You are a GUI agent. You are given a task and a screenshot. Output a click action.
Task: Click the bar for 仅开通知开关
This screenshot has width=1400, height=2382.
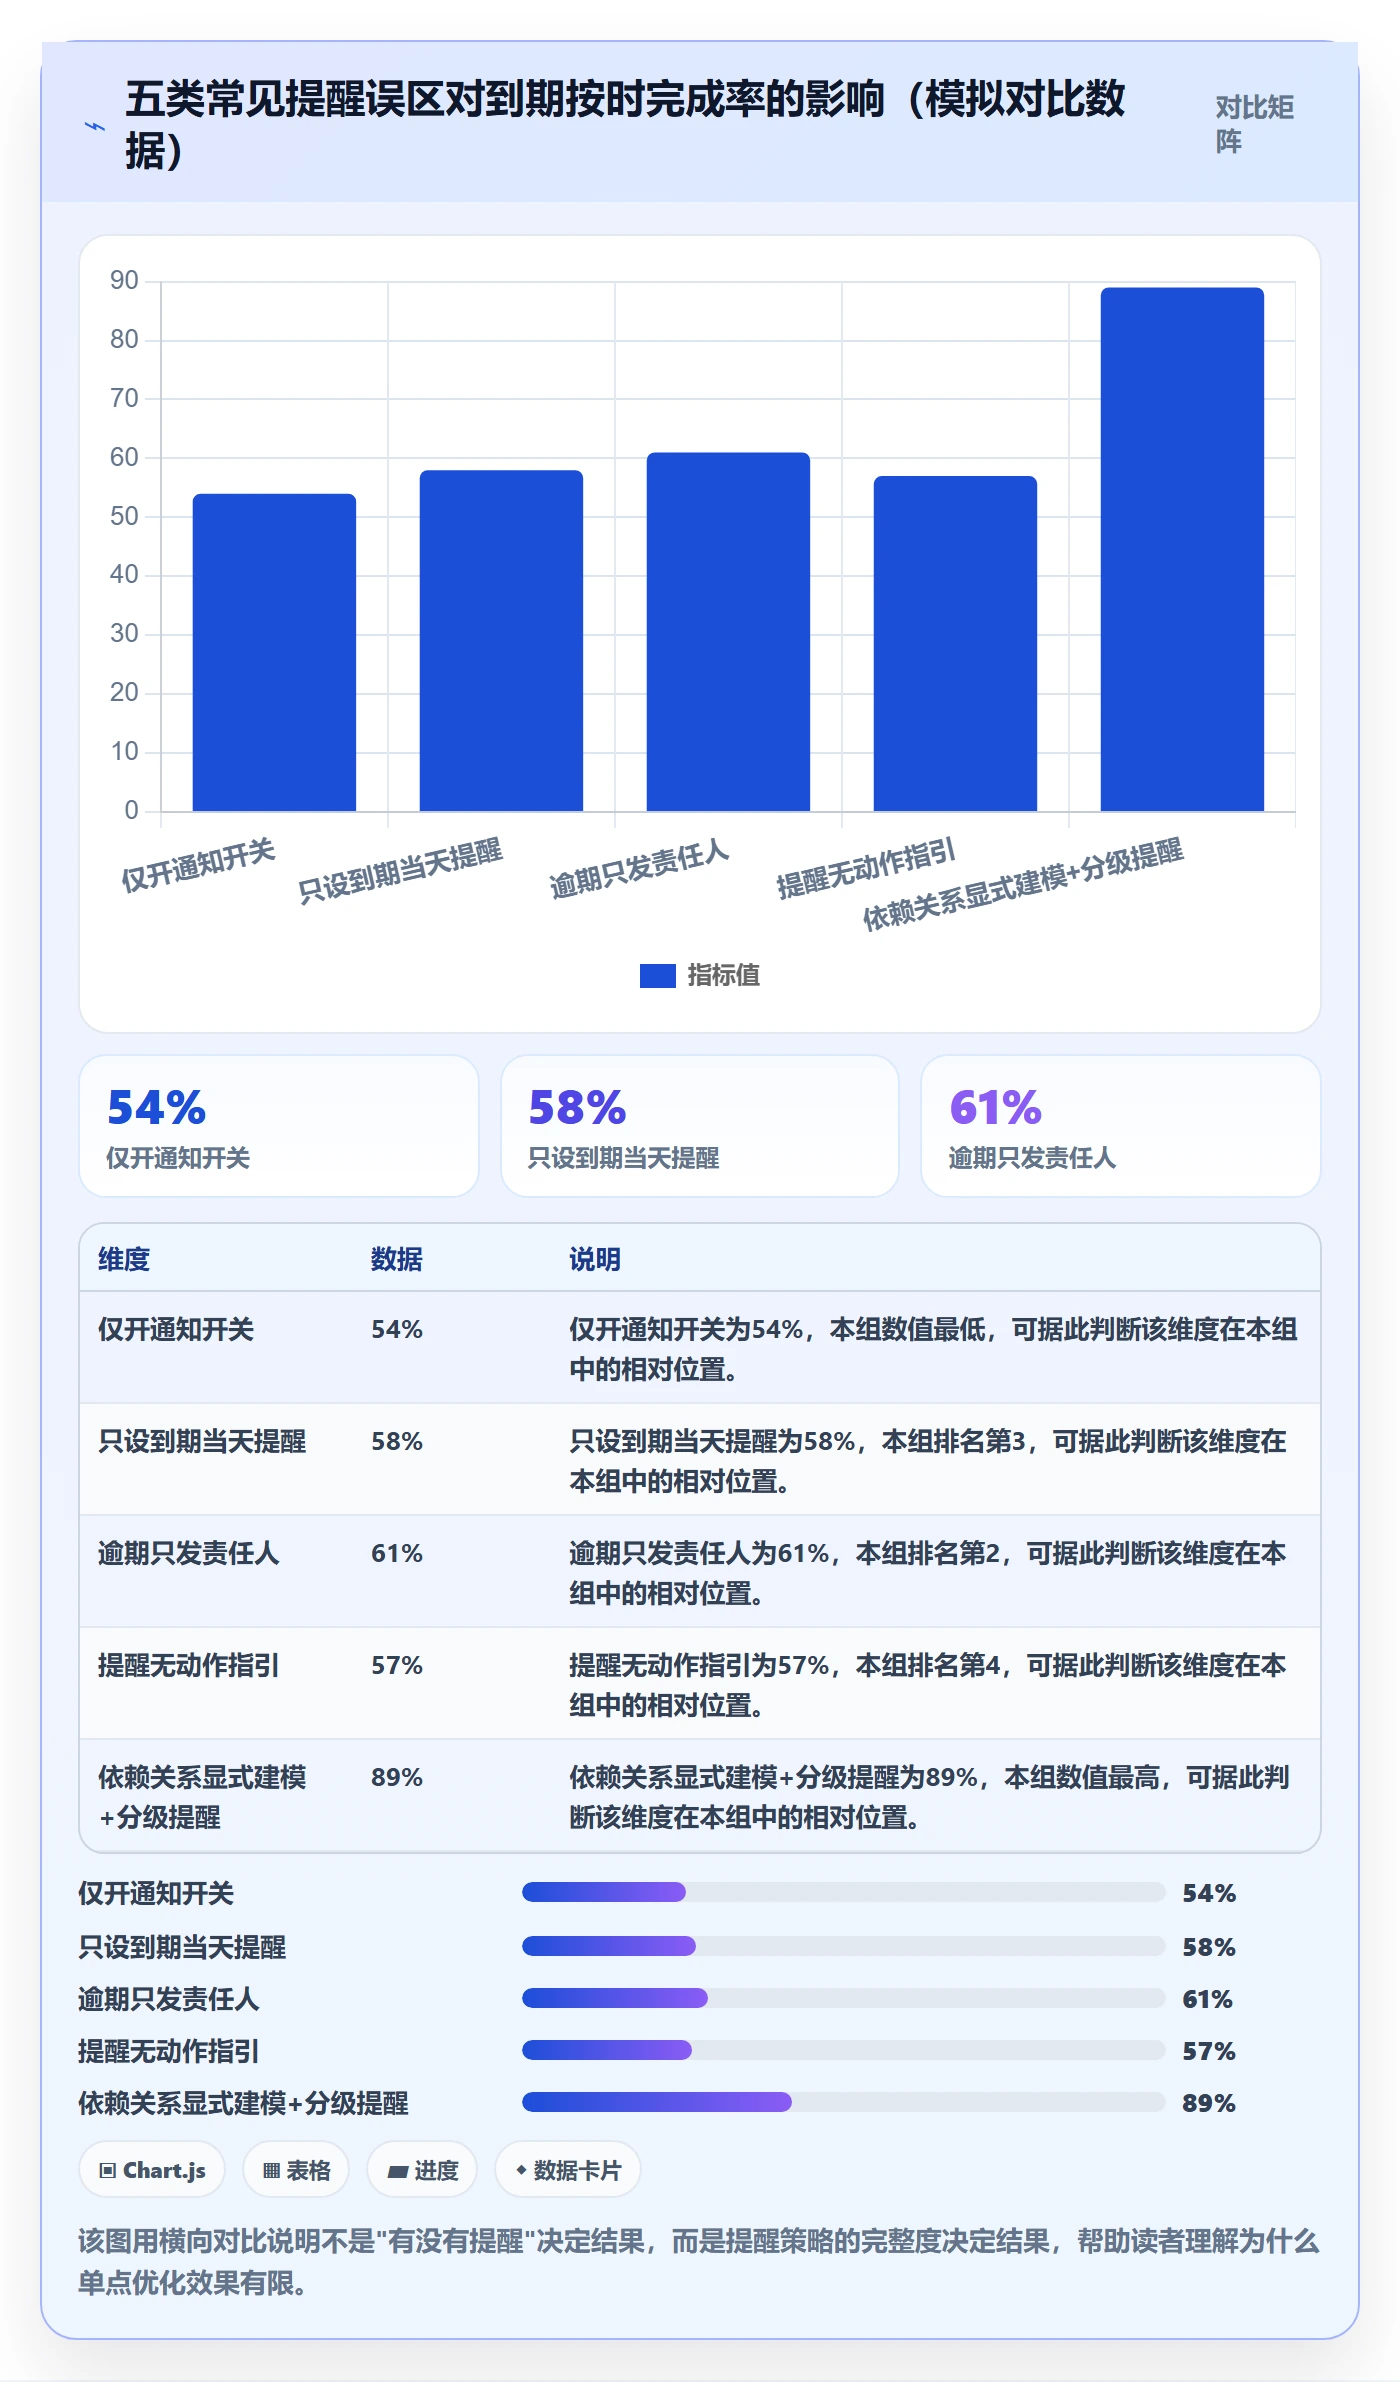[x=274, y=652]
